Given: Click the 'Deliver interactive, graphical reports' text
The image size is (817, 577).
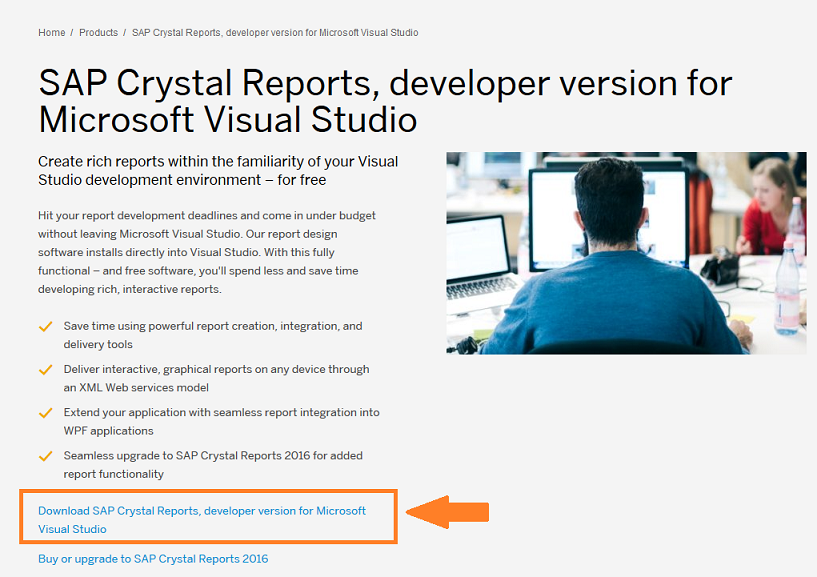Looking at the screenshot, I should tap(217, 378).
